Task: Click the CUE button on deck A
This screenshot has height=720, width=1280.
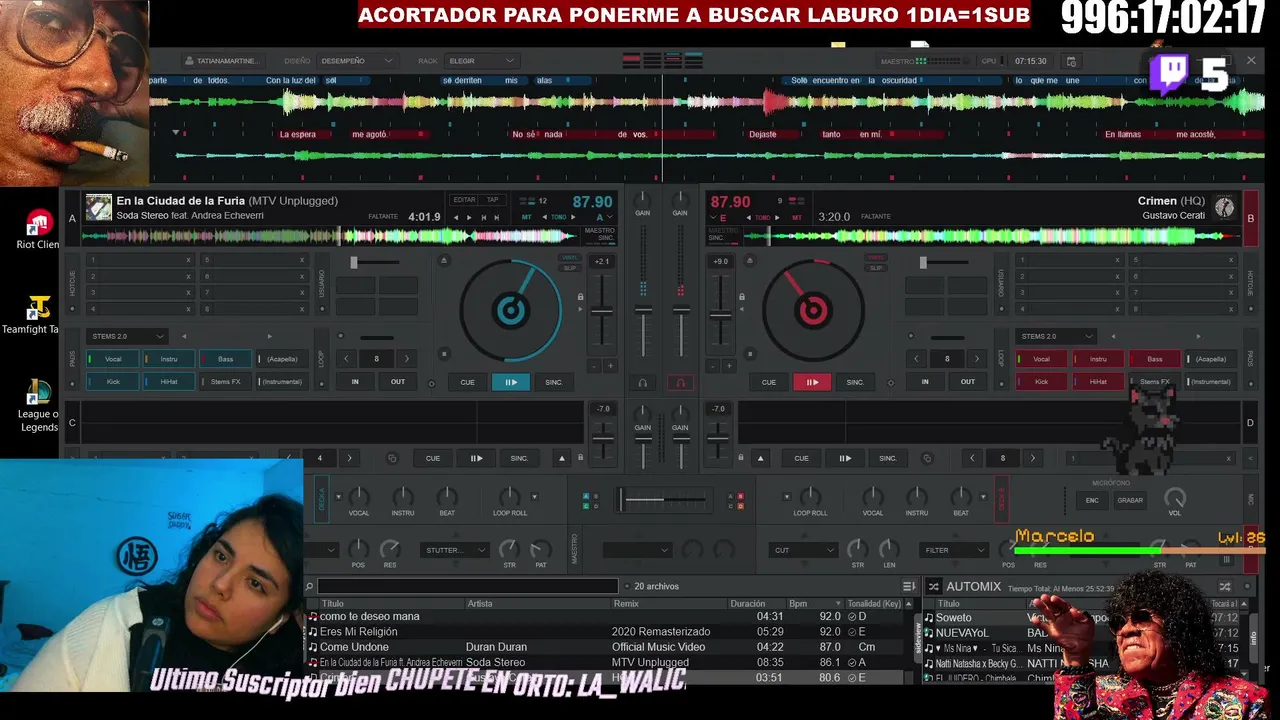Action: 467,382
